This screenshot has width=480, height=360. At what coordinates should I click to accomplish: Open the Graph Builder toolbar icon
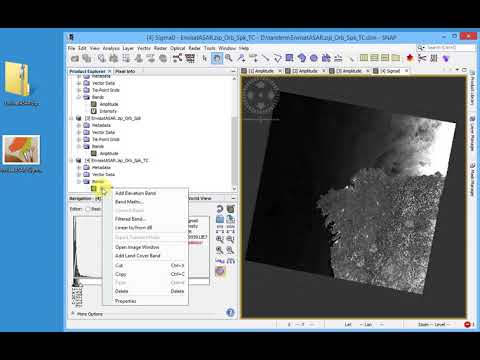(x=177, y=58)
